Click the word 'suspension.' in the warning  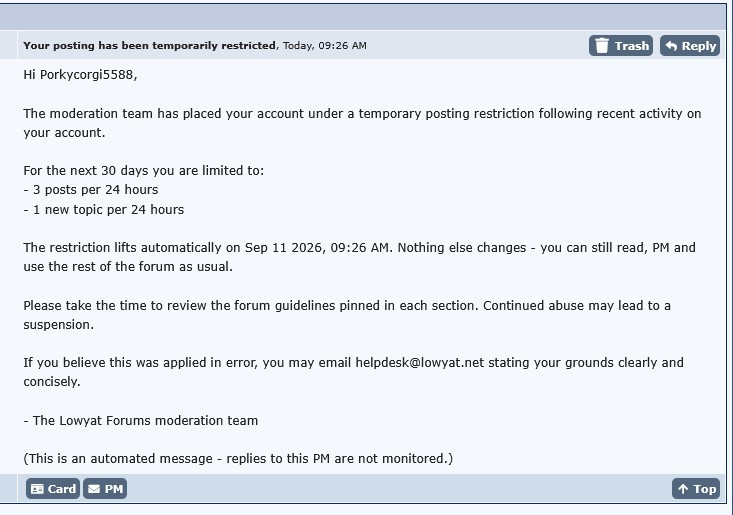[59, 325]
